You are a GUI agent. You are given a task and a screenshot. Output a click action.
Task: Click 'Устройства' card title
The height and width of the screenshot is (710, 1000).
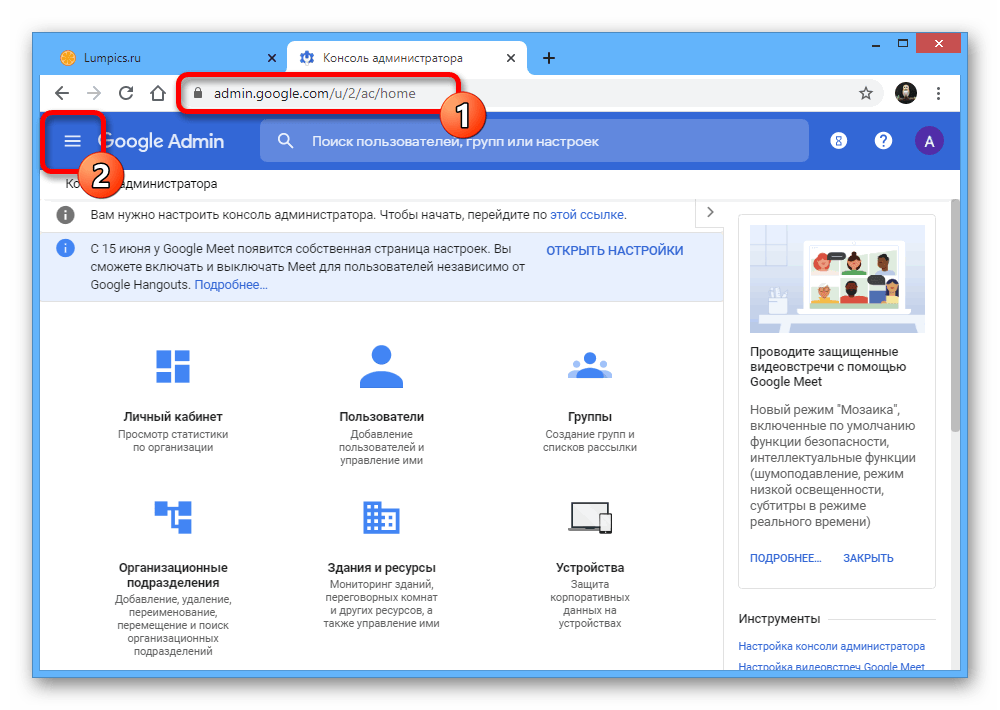point(590,568)
